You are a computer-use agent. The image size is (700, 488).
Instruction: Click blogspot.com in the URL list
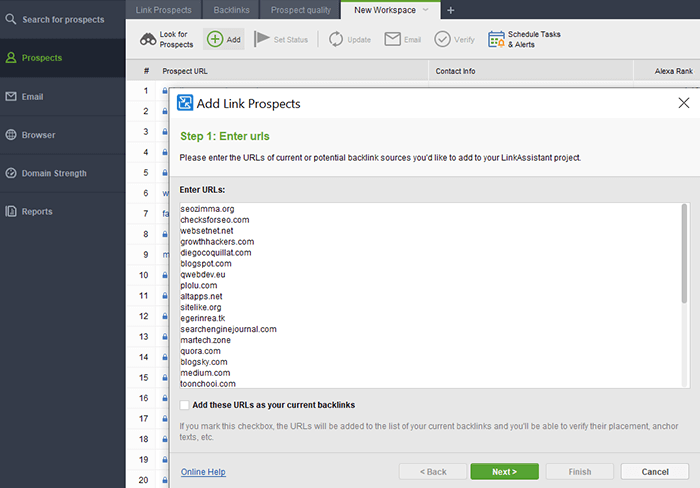206,263
